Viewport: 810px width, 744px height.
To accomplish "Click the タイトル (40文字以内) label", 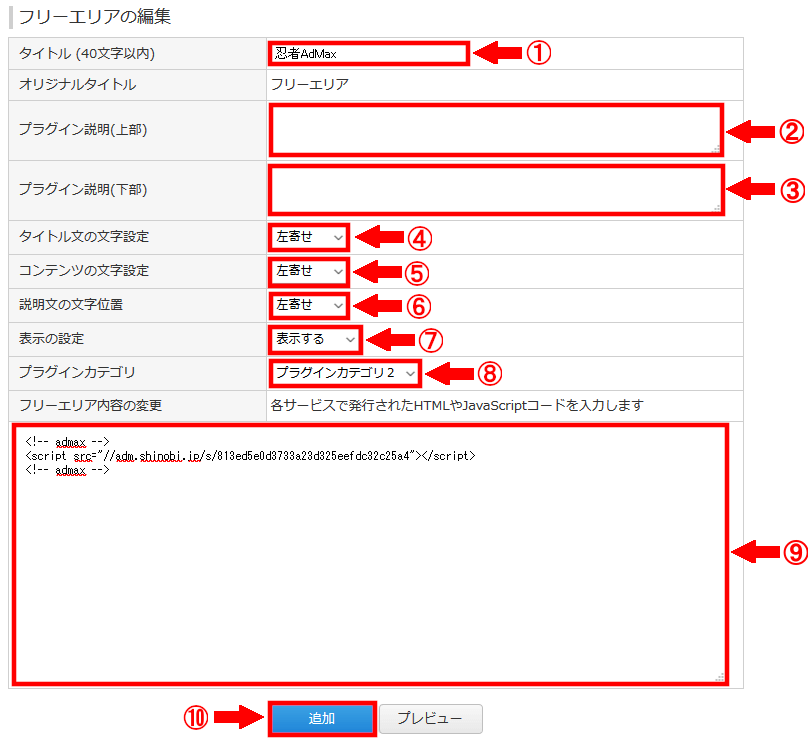I will [87, 53].
